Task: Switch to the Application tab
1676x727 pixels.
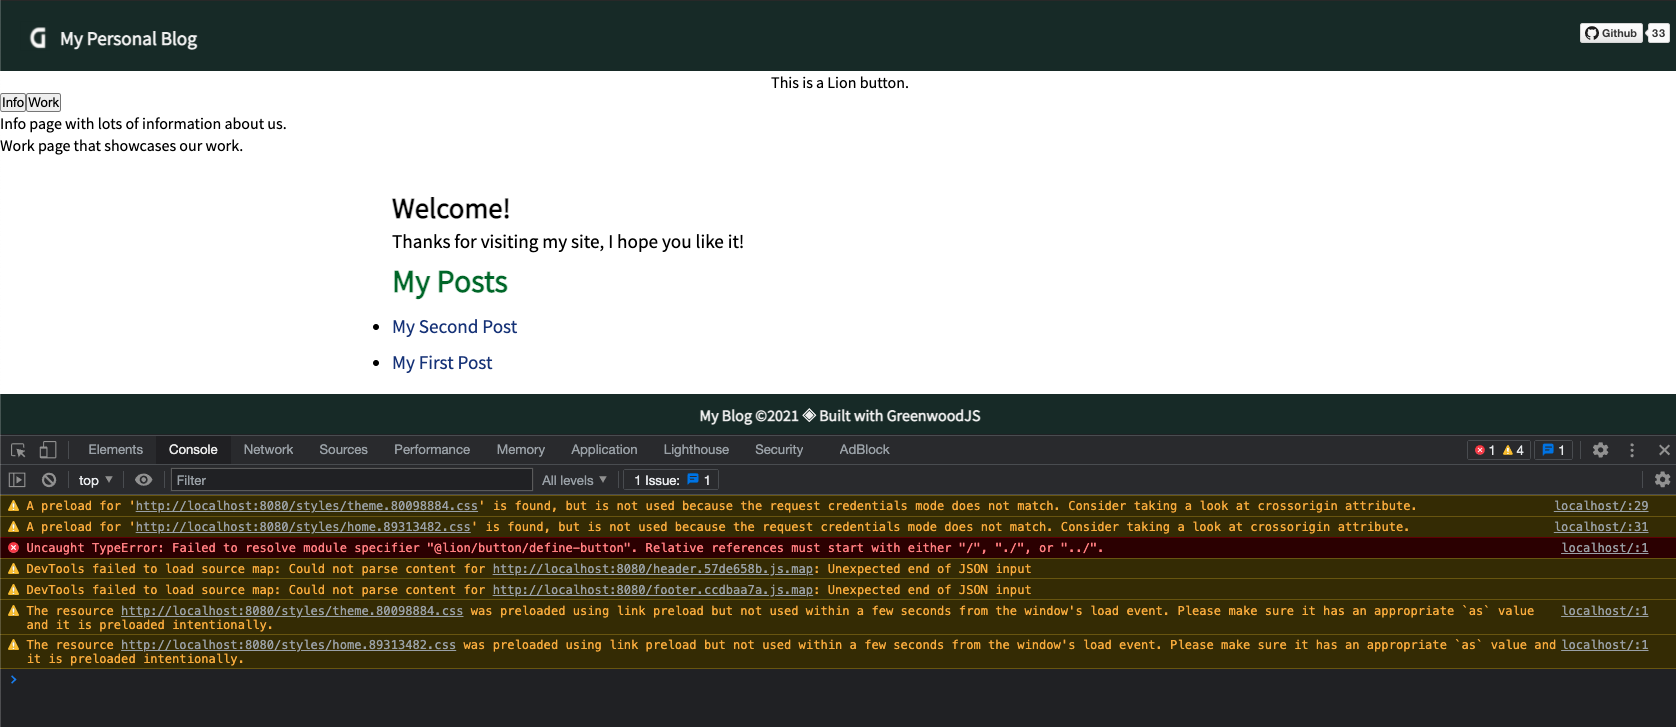Action: (x=604, y=450)
